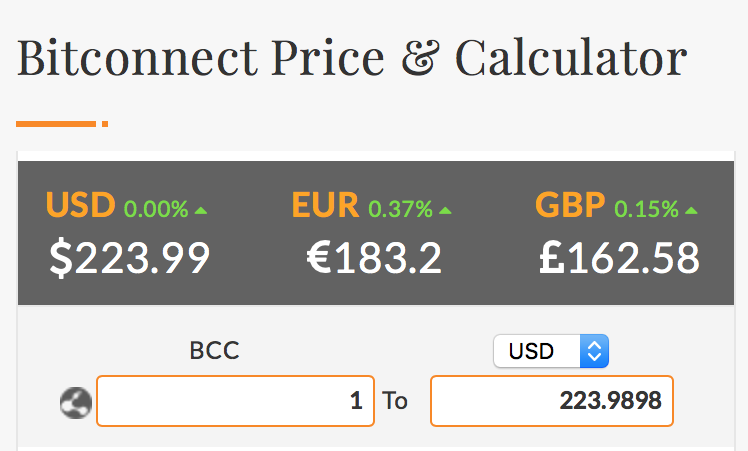Click the BCC label above the input
The width and height of the screenshot is (748, 451).
click(x=214, y=351)
